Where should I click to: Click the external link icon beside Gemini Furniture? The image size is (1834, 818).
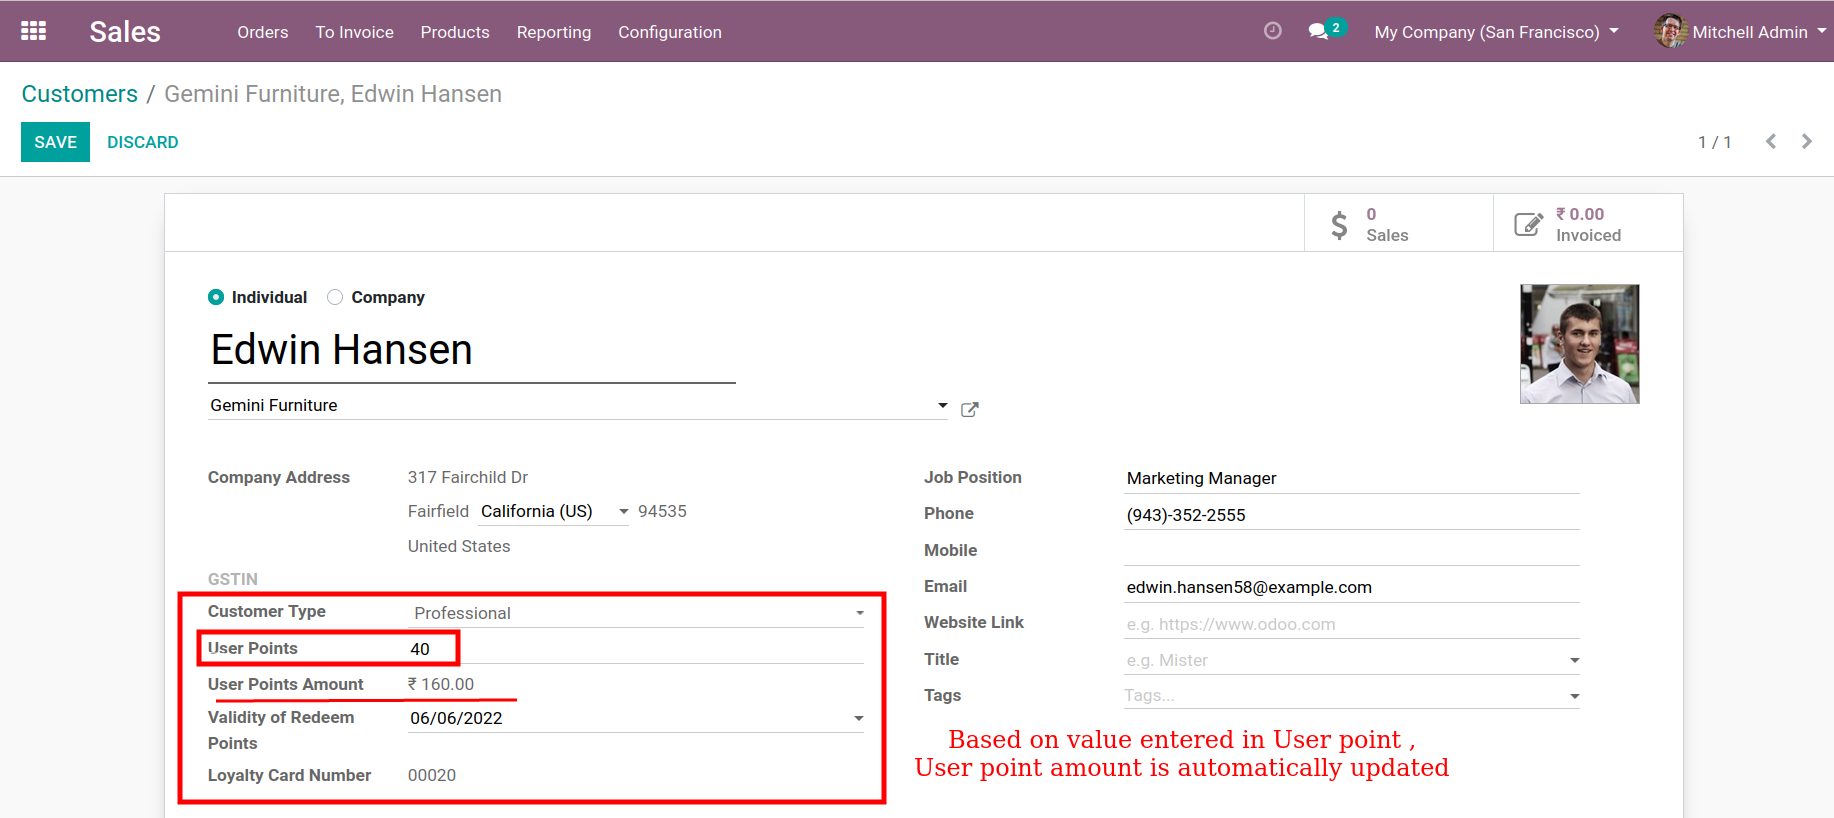tap(969, 409)
